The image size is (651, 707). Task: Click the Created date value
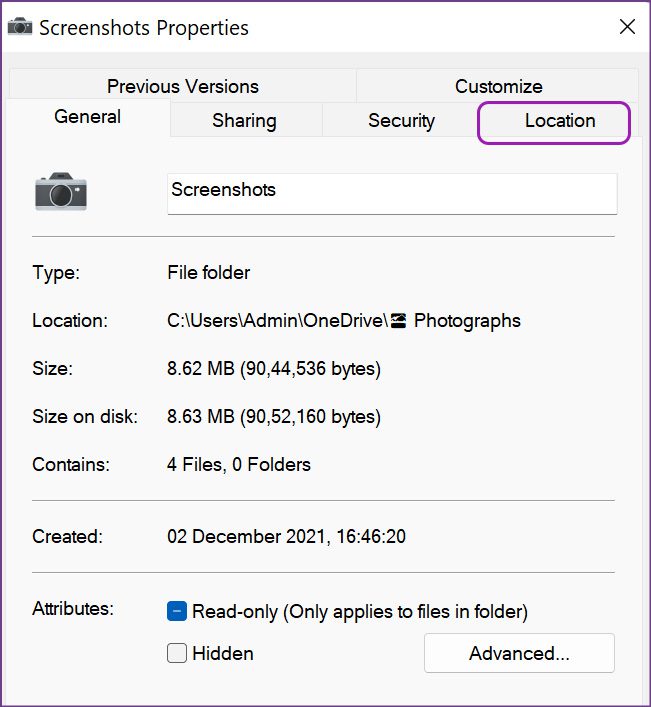tap(286, 536)
